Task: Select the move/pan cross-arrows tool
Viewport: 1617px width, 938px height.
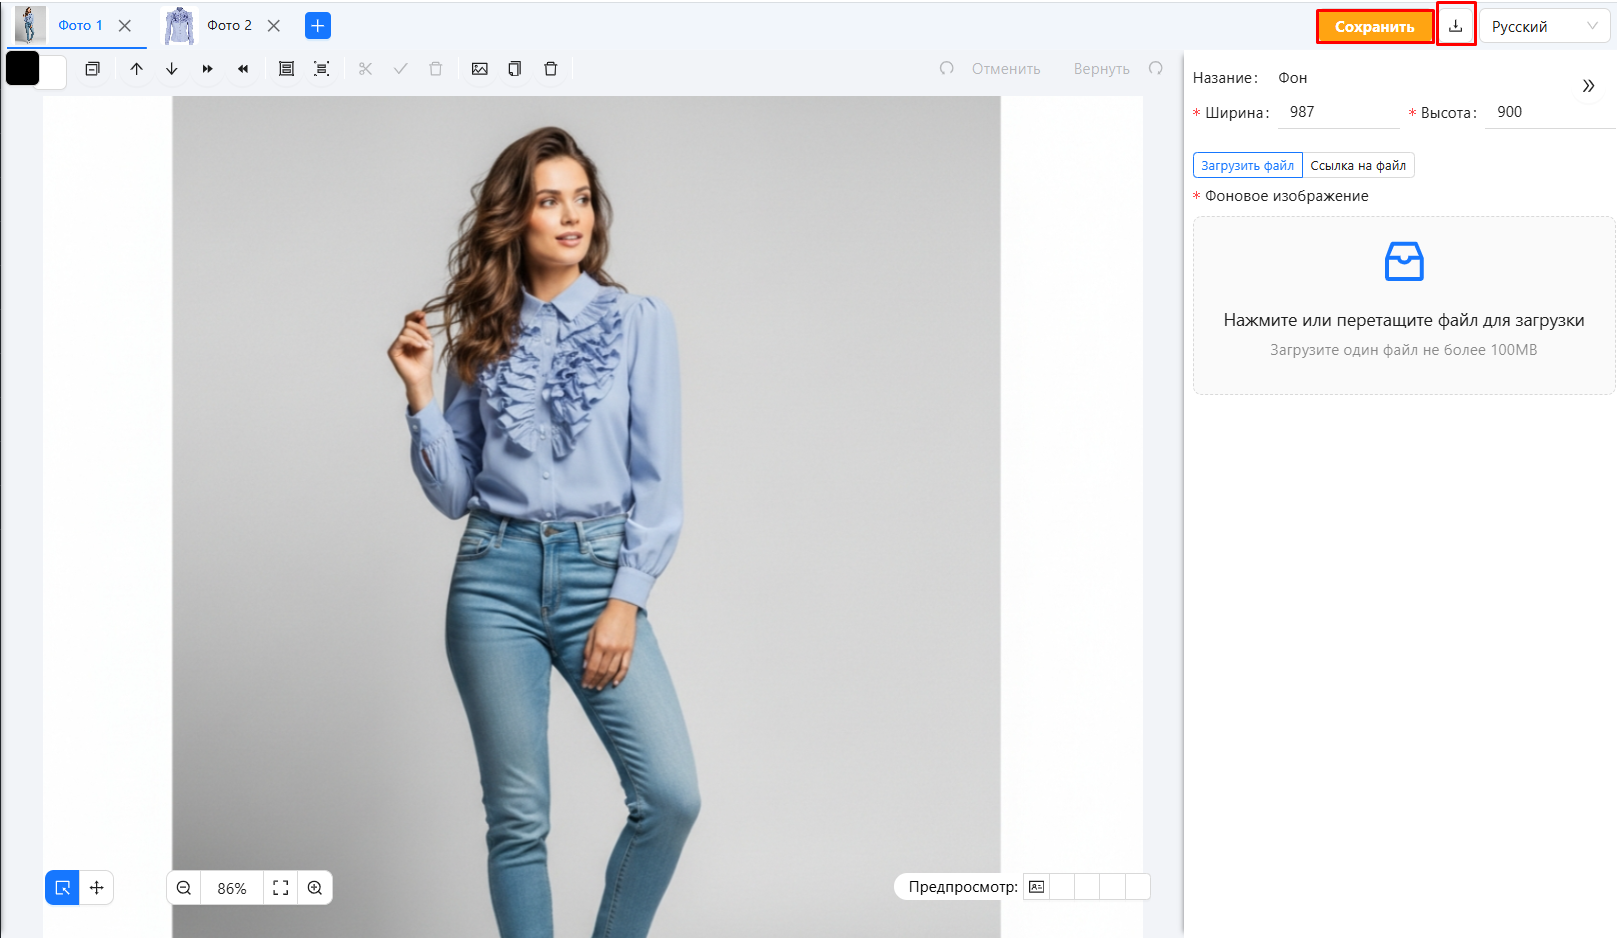Action: tap(97, 888)
